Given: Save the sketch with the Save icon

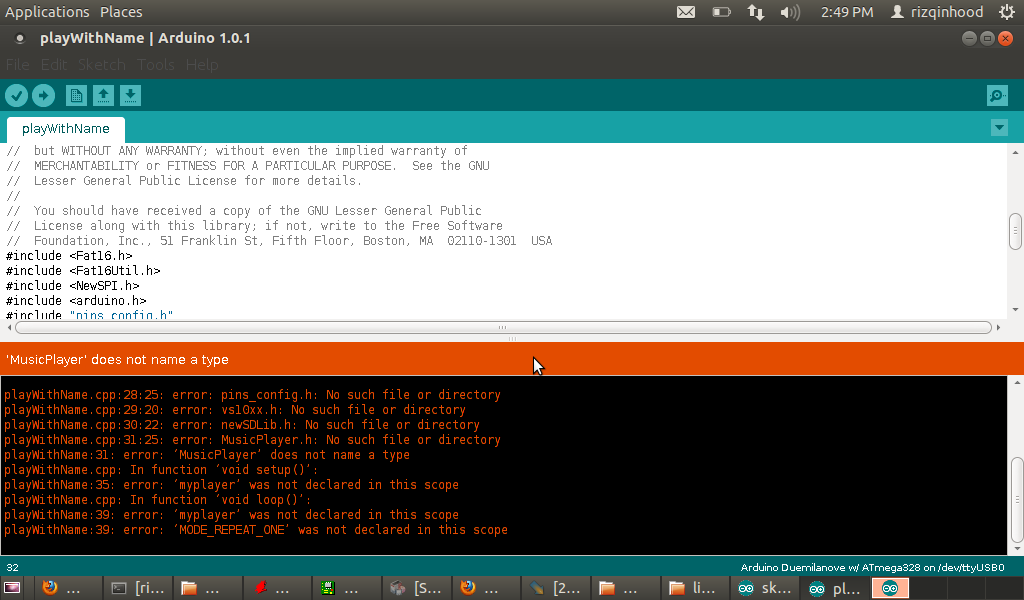Looking at the screenshot, I should (x=130, y=96).
